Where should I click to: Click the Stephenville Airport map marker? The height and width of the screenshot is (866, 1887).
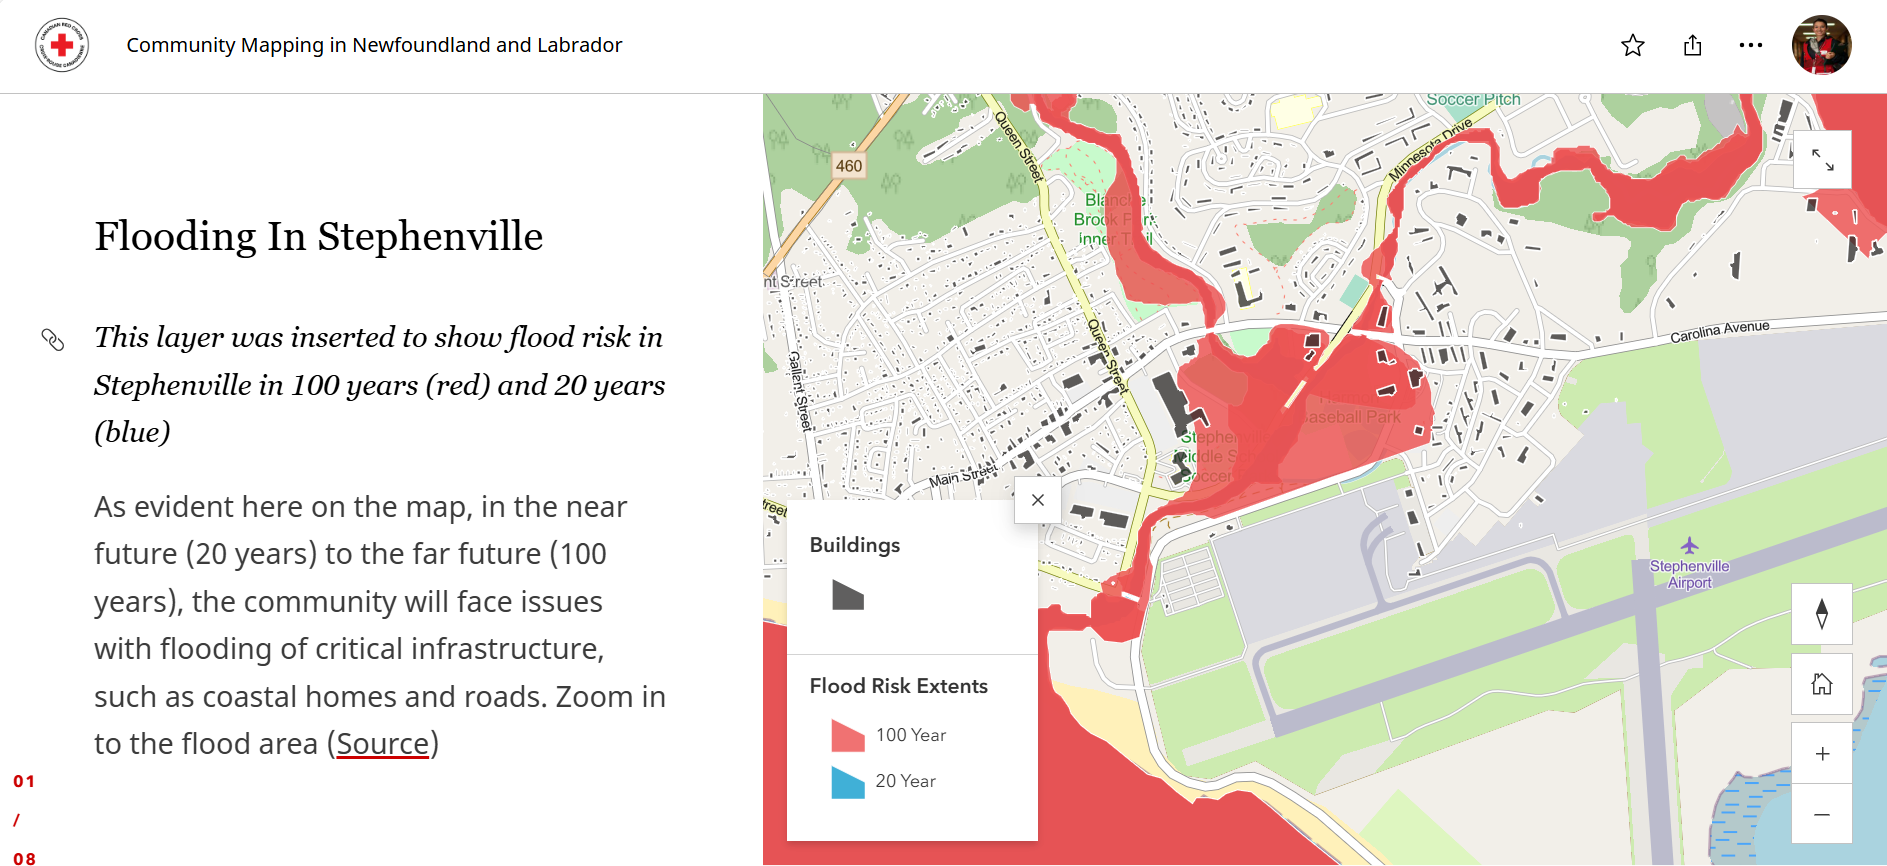[1689, 546]
